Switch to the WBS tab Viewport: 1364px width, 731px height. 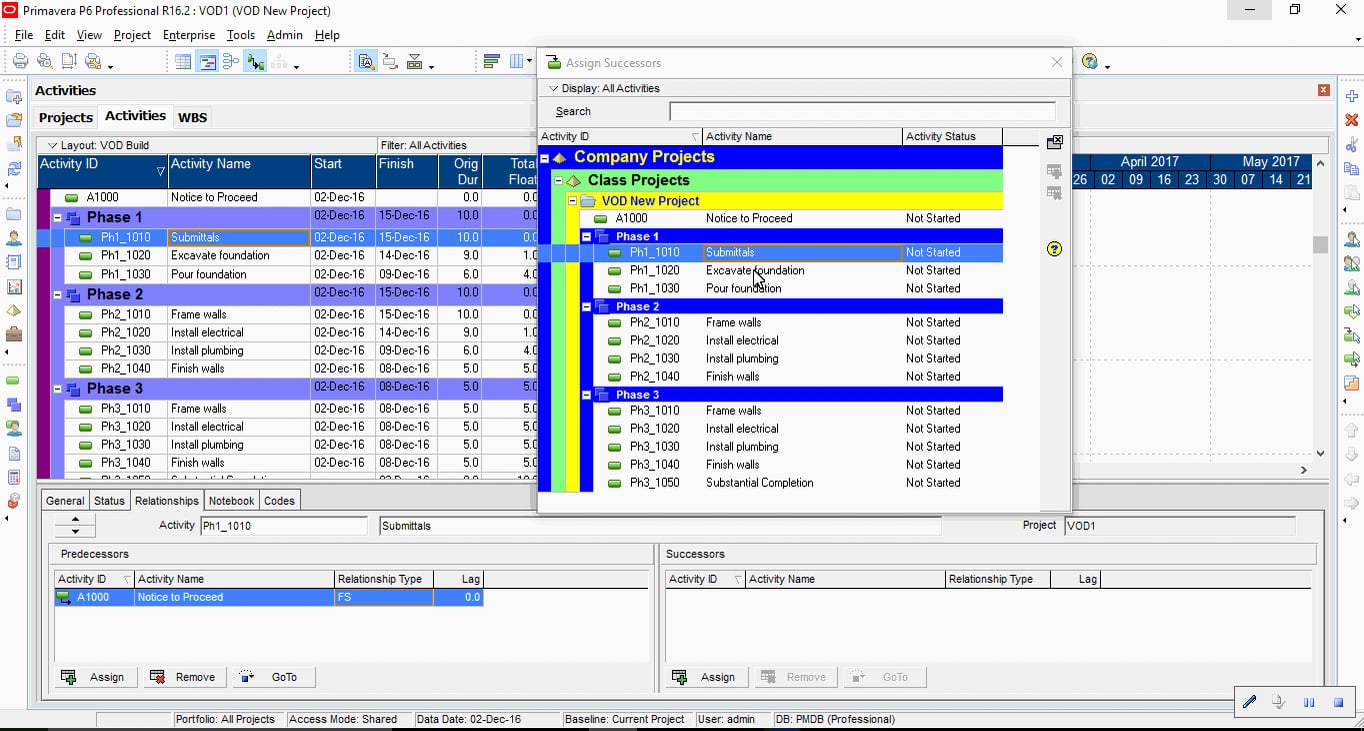click(192, 117)
